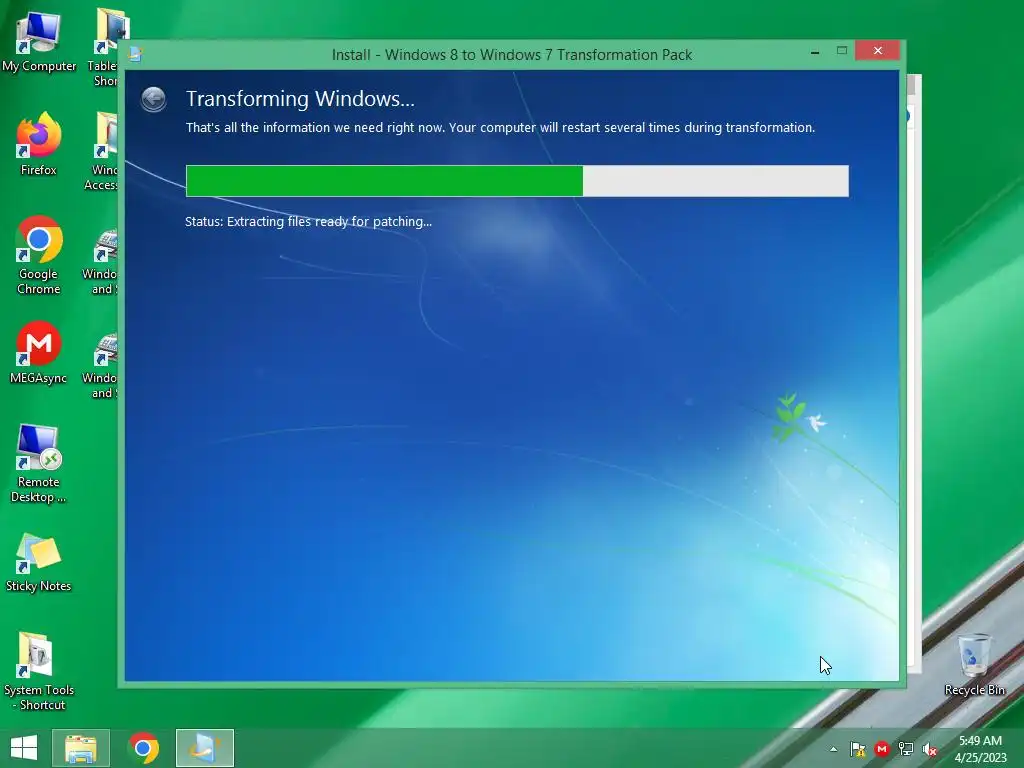Open clock showing 5:49 AM
1024x768 pixels.
tap(980, 749)
